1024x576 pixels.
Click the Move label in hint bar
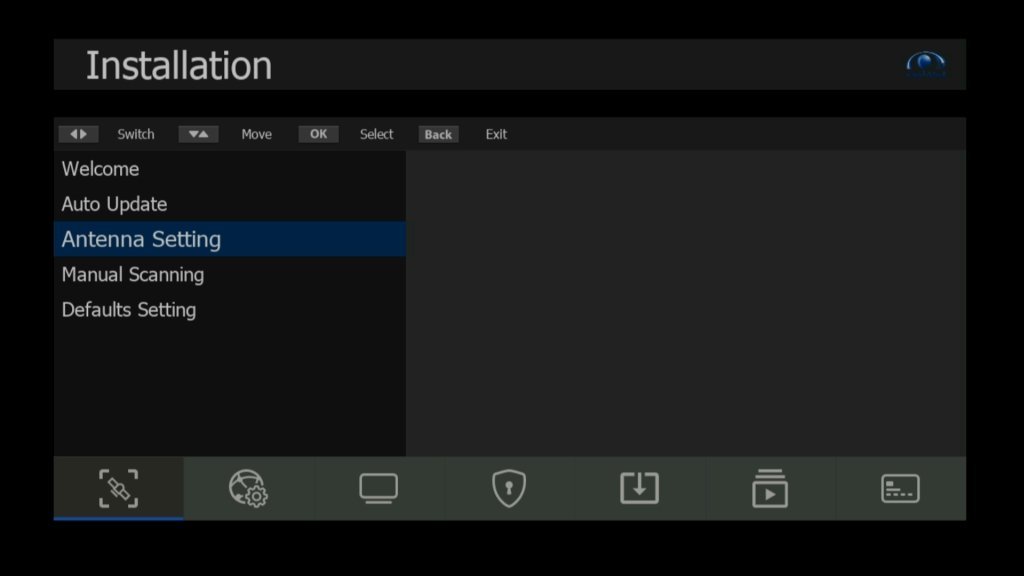coord(257,134)
